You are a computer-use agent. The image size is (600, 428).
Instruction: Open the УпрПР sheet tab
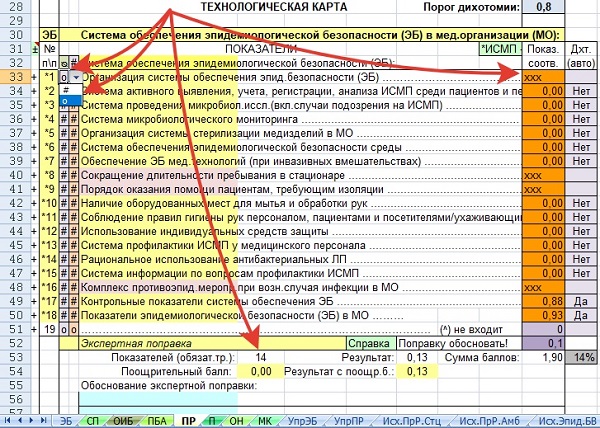click(349, 421)
